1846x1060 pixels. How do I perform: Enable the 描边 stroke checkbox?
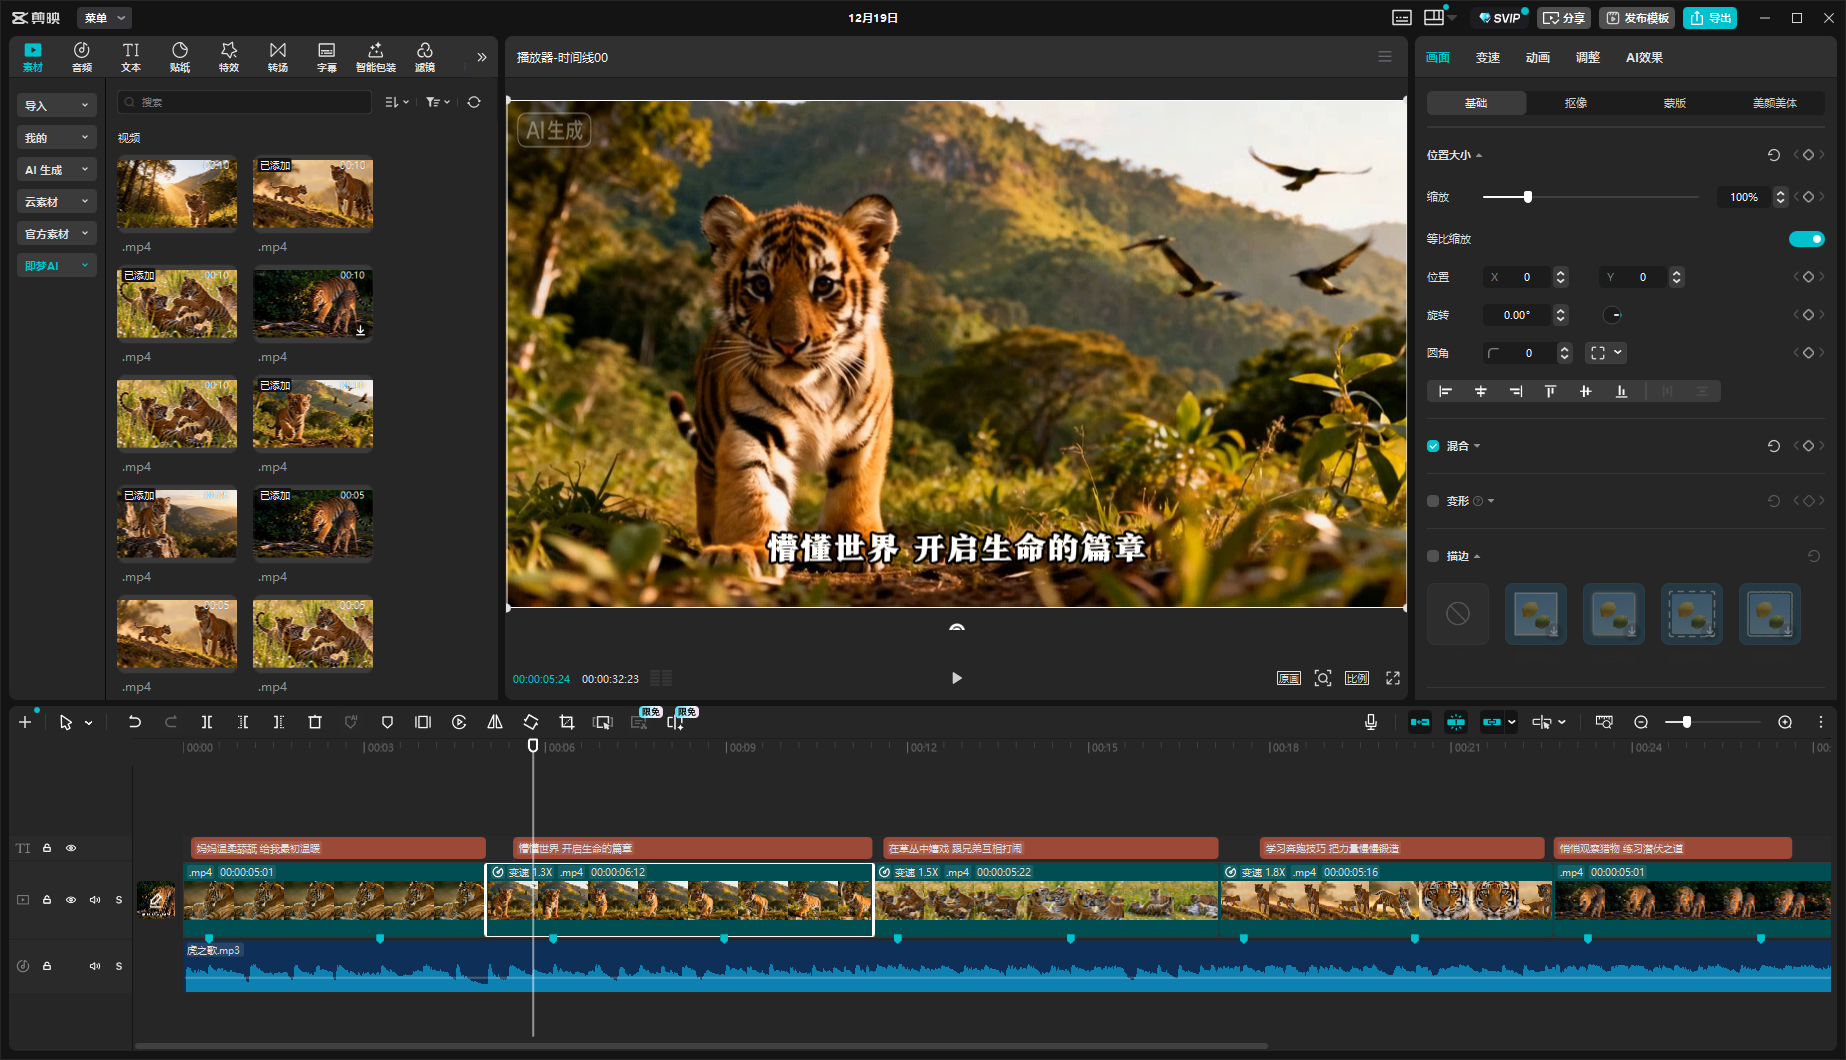pos(1433,556)
